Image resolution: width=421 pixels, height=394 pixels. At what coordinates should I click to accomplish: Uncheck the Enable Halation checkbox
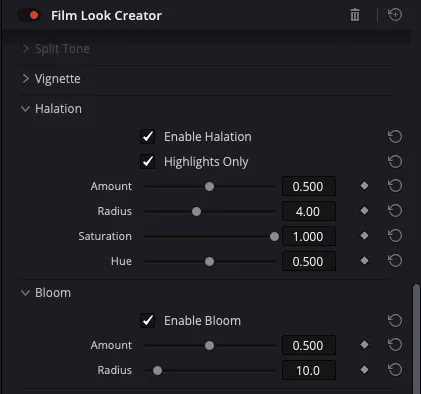[x=147, y=137]
